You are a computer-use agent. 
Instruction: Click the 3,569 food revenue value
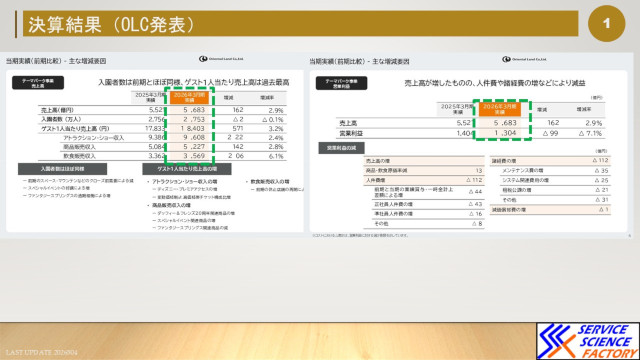tap(194, 156)
